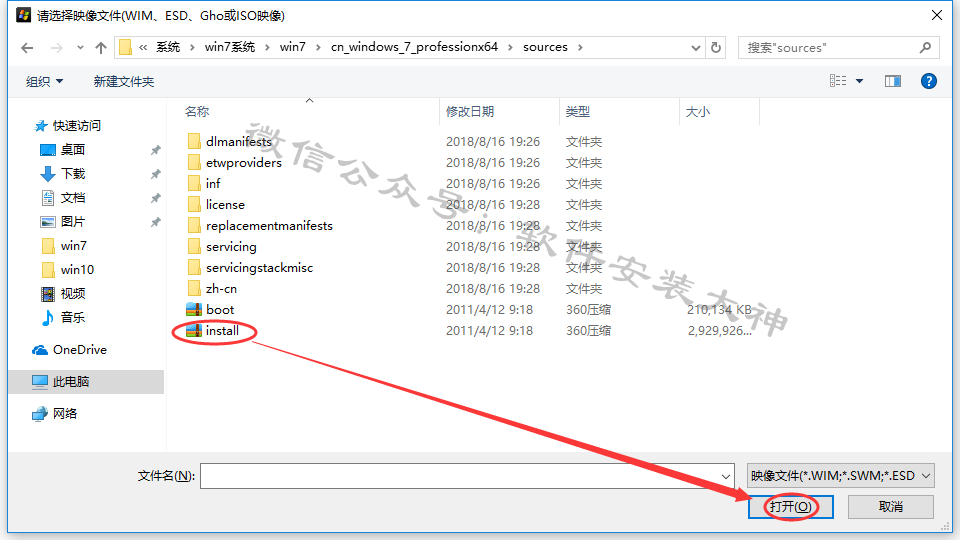Refresh the sources folder view

pyautogui.click(x=716, y=48)
